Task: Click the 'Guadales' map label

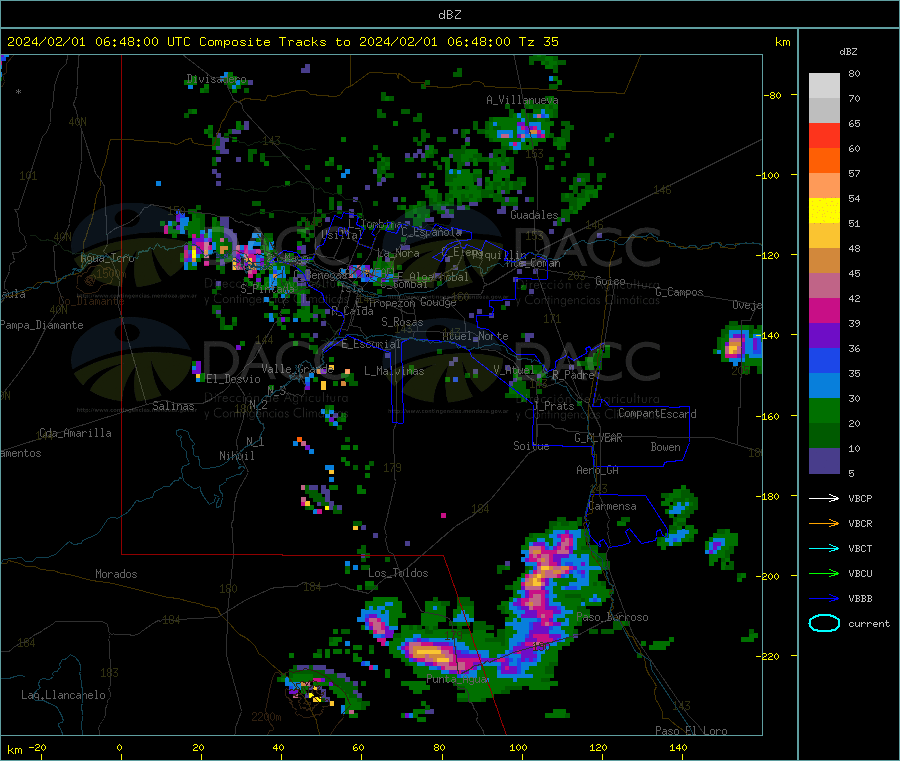Action: pyautogui.click(x=534, y=215)
